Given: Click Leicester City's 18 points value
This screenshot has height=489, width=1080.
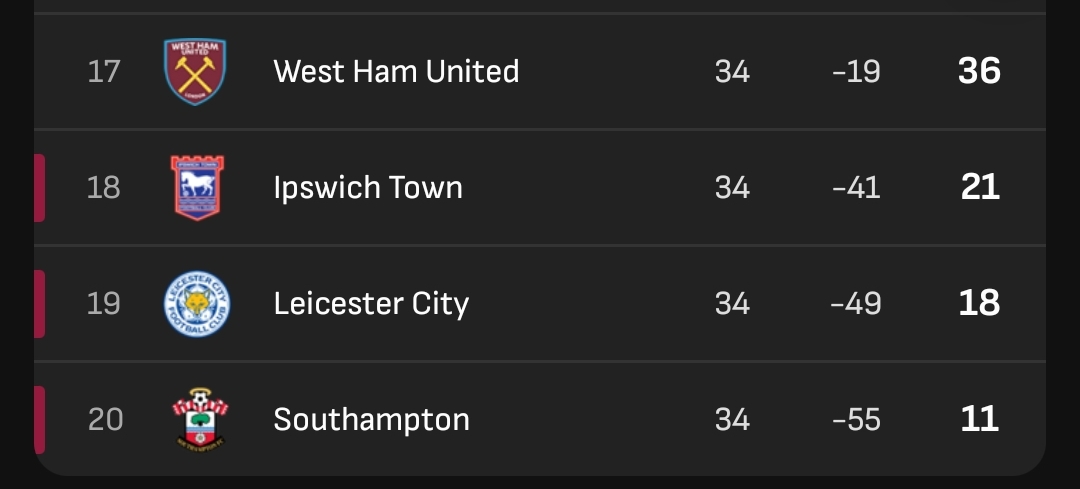Looking at the screenshot, I should [x=979, y=302].
